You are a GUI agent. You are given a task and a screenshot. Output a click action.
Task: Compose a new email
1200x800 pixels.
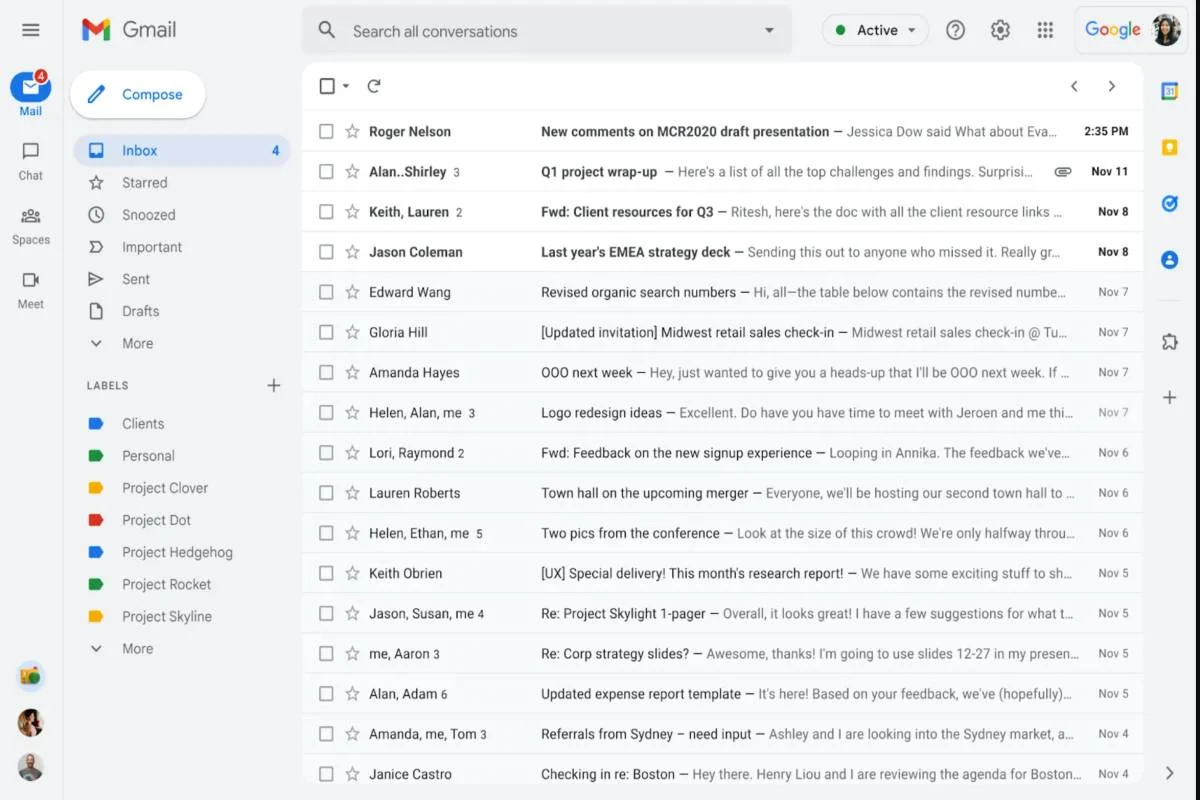pyautogui.click(x=138, y=94)
